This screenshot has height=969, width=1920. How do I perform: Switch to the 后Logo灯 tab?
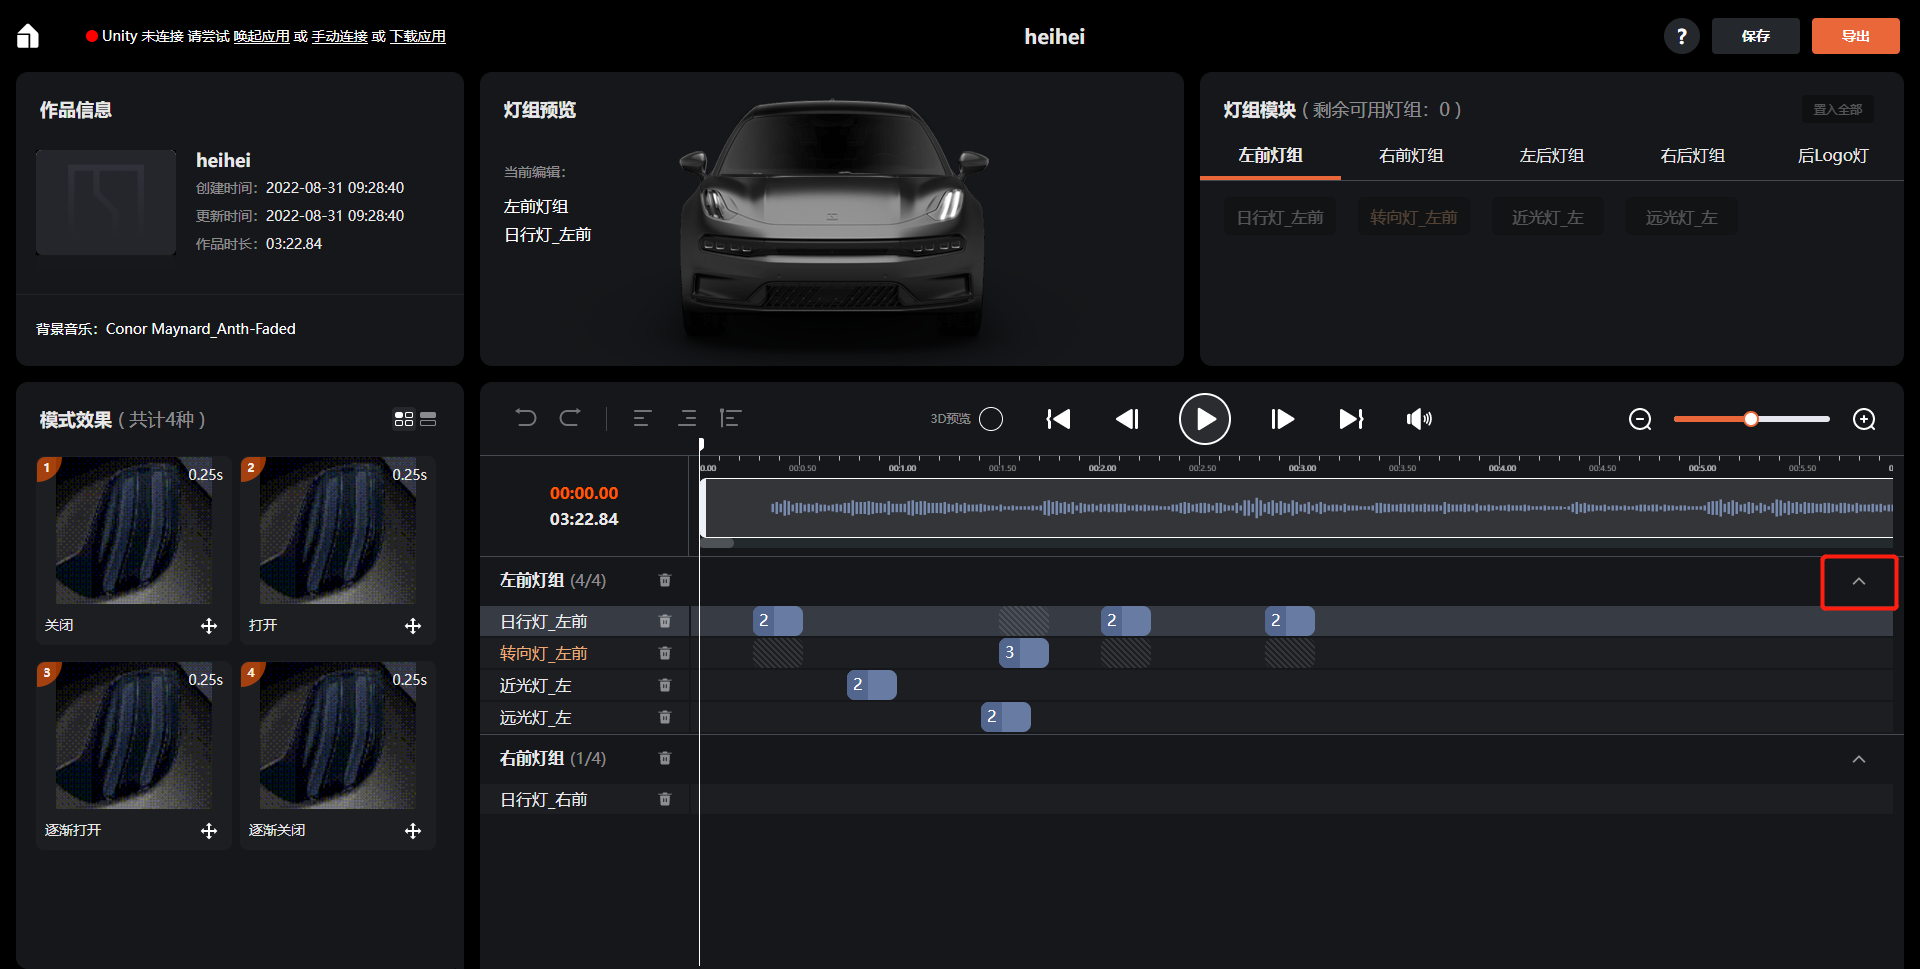click(x=1833, y=155)
